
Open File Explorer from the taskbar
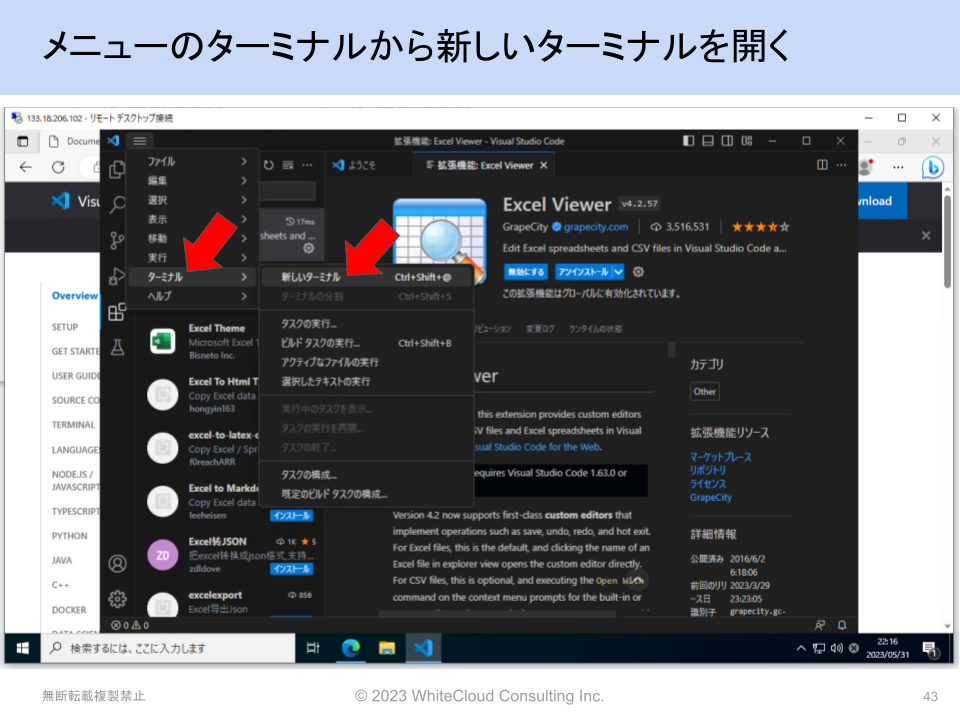pyautogui.click(x=386, y=648)
